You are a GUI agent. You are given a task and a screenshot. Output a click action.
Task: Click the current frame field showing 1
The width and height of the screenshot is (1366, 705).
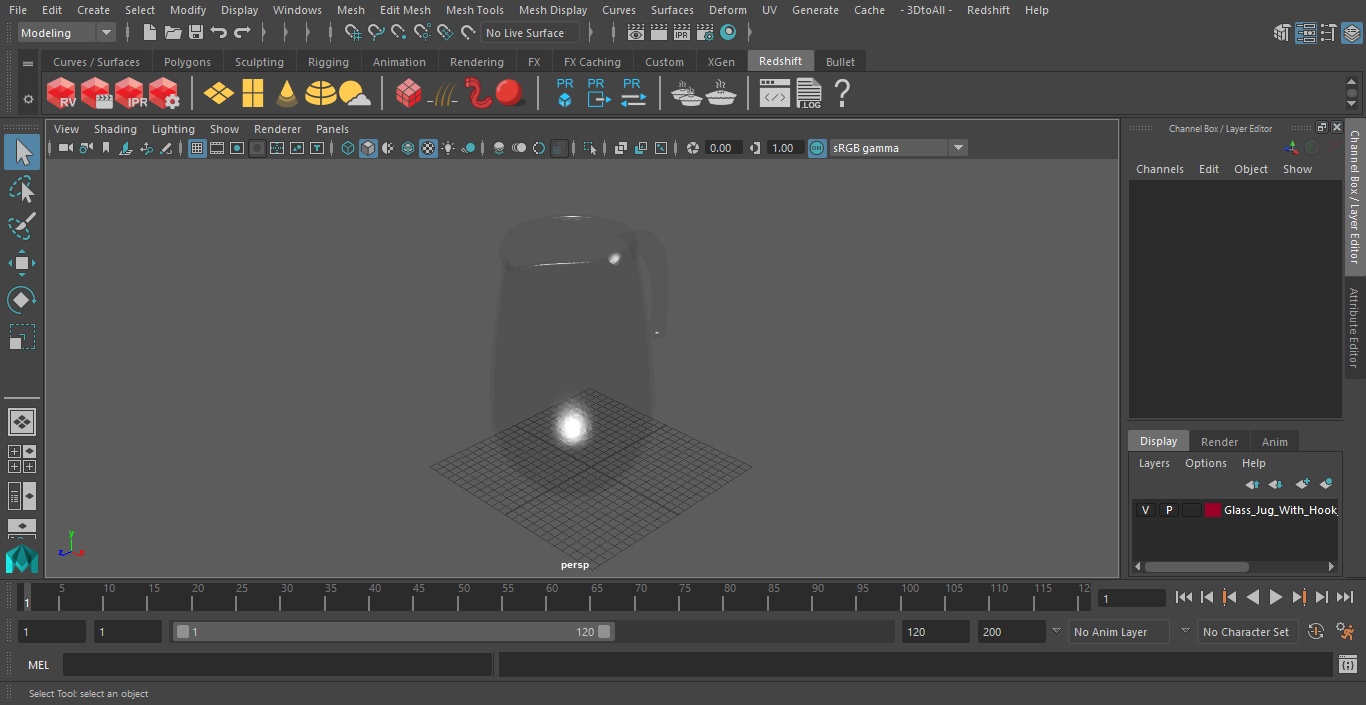pyautogui.click(x=1131, y=598)
